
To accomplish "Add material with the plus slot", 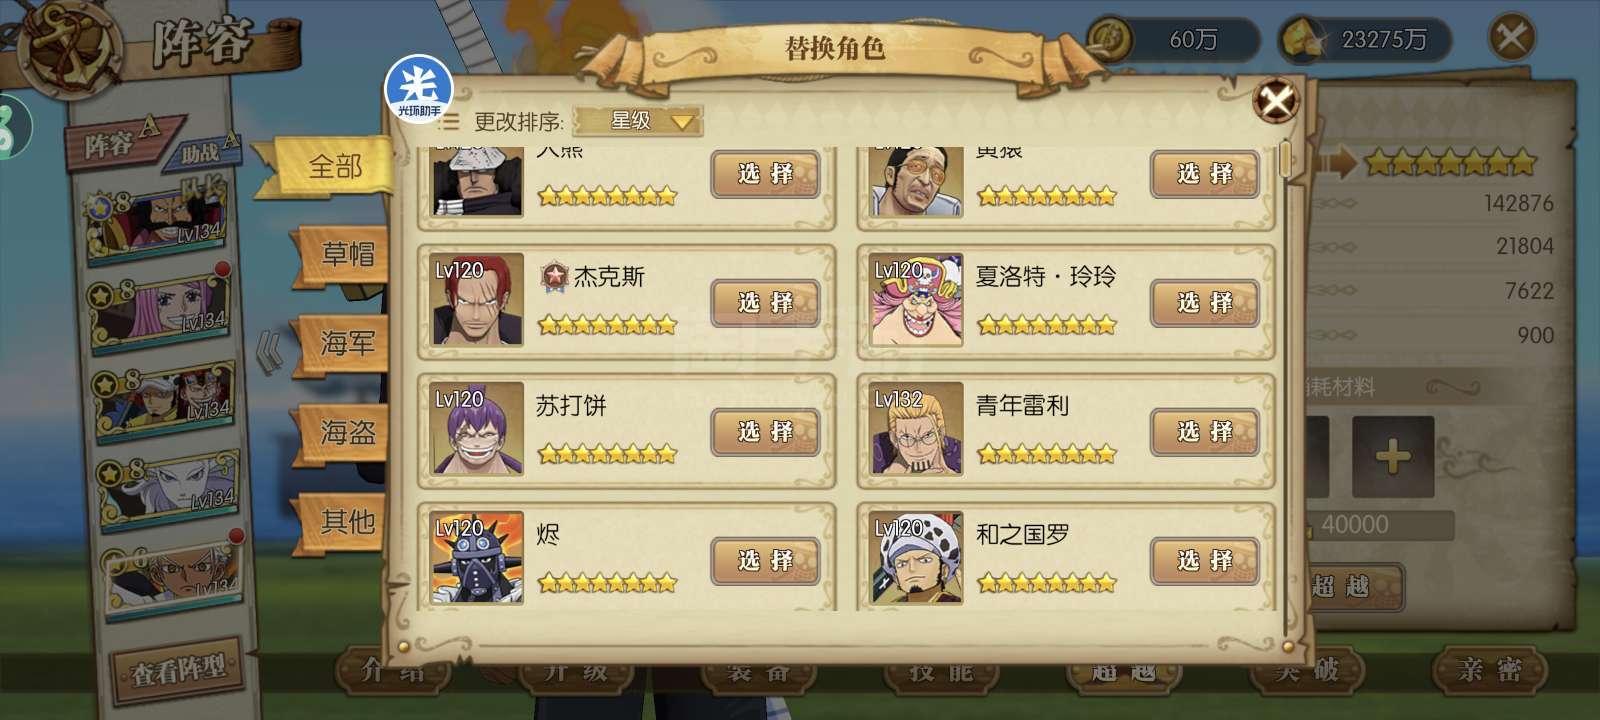I will point(1392,458).
